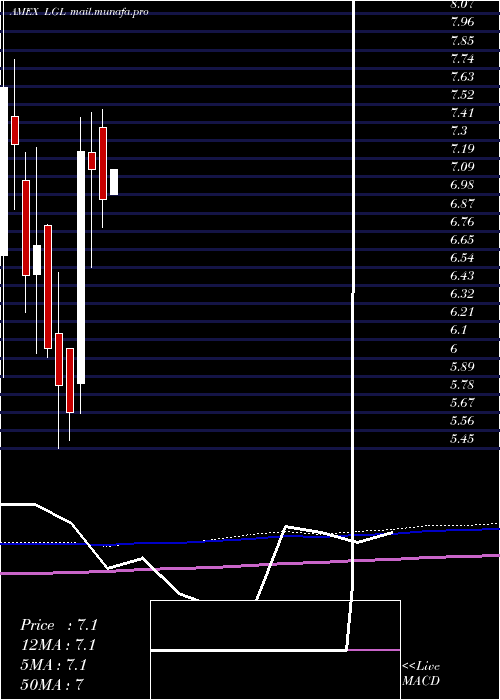
Task: Click the price axis label 5.67
Action: pyautogui.click(x=462, y=403)
